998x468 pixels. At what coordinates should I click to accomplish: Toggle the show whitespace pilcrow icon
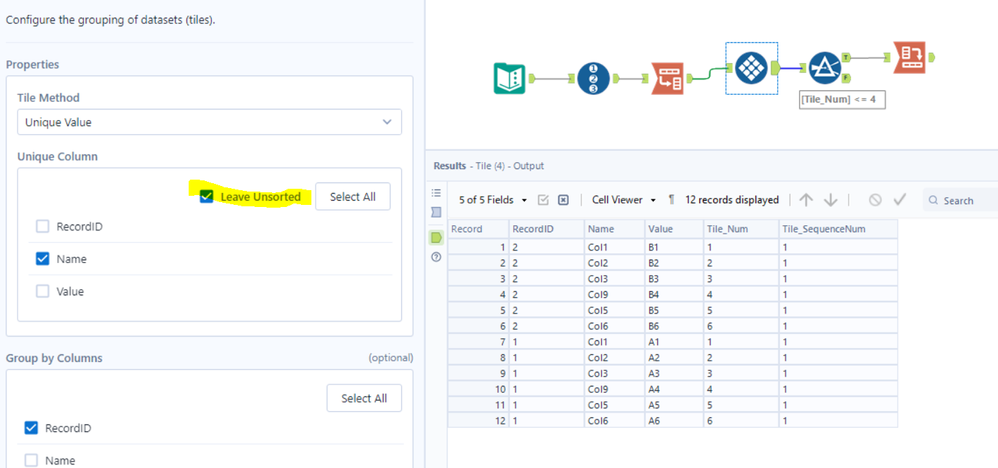point(671,200)
